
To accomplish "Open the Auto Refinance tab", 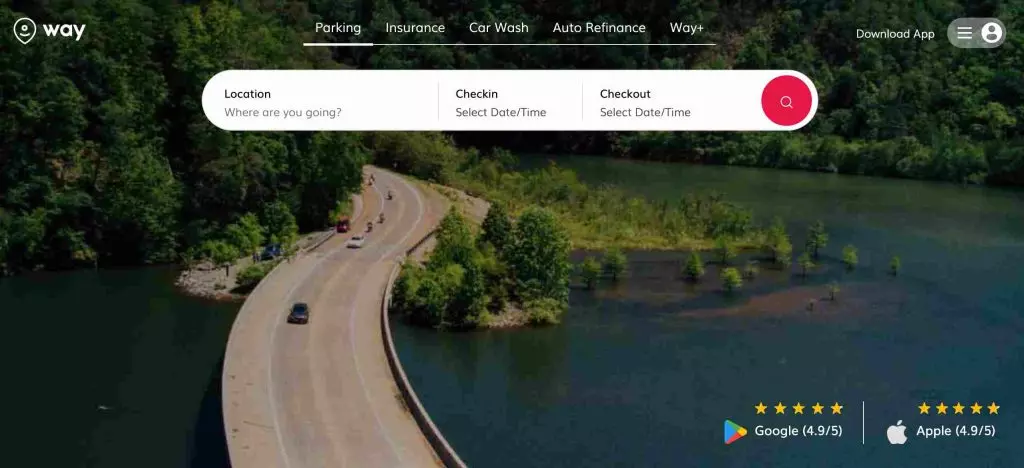I will click(599, 28).
